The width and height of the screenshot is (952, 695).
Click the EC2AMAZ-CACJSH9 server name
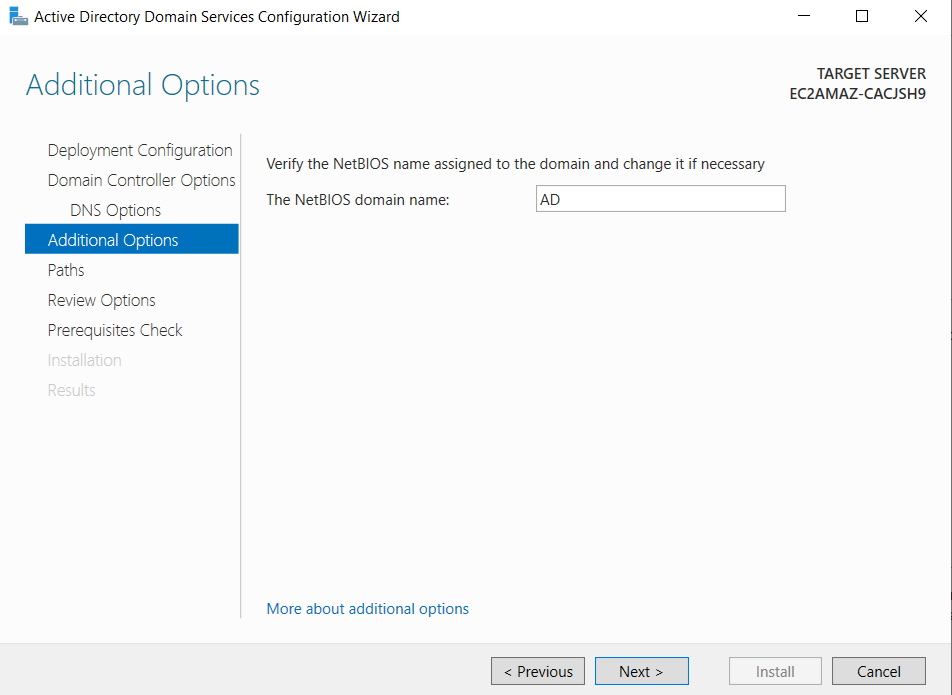pyautogui.click(x=857, y=94)
